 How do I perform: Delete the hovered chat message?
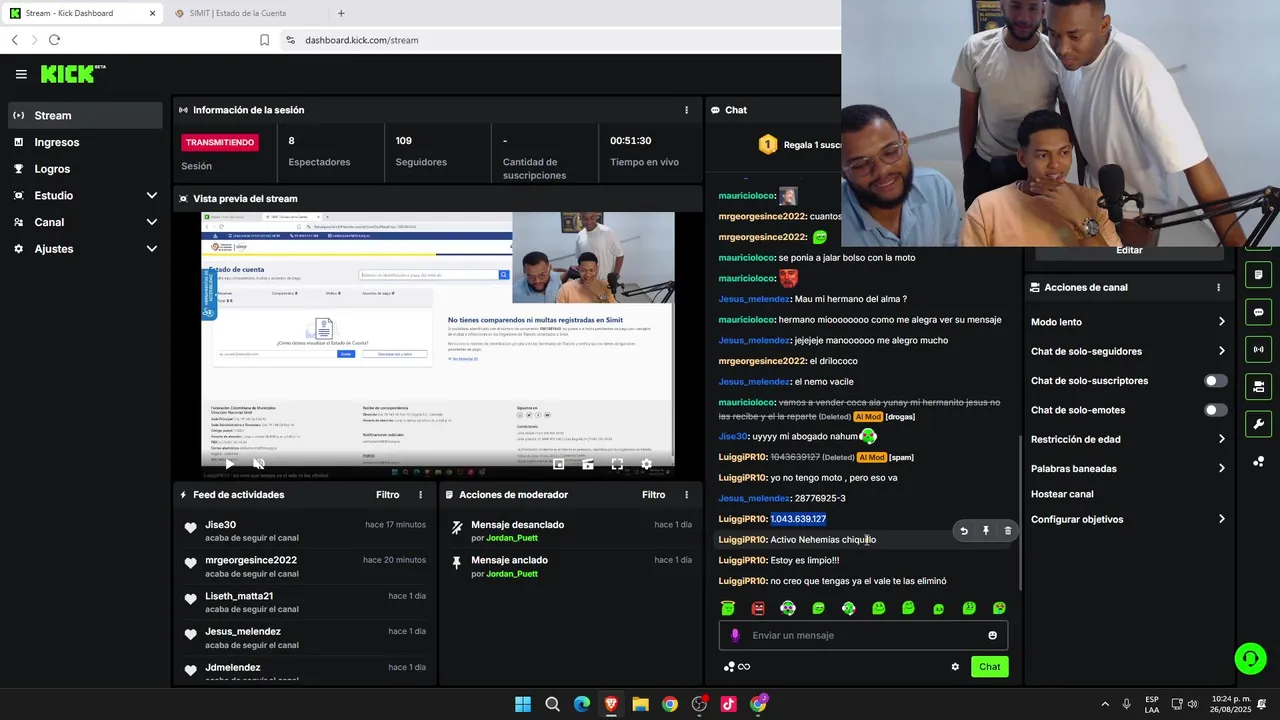coord(1008,531)
